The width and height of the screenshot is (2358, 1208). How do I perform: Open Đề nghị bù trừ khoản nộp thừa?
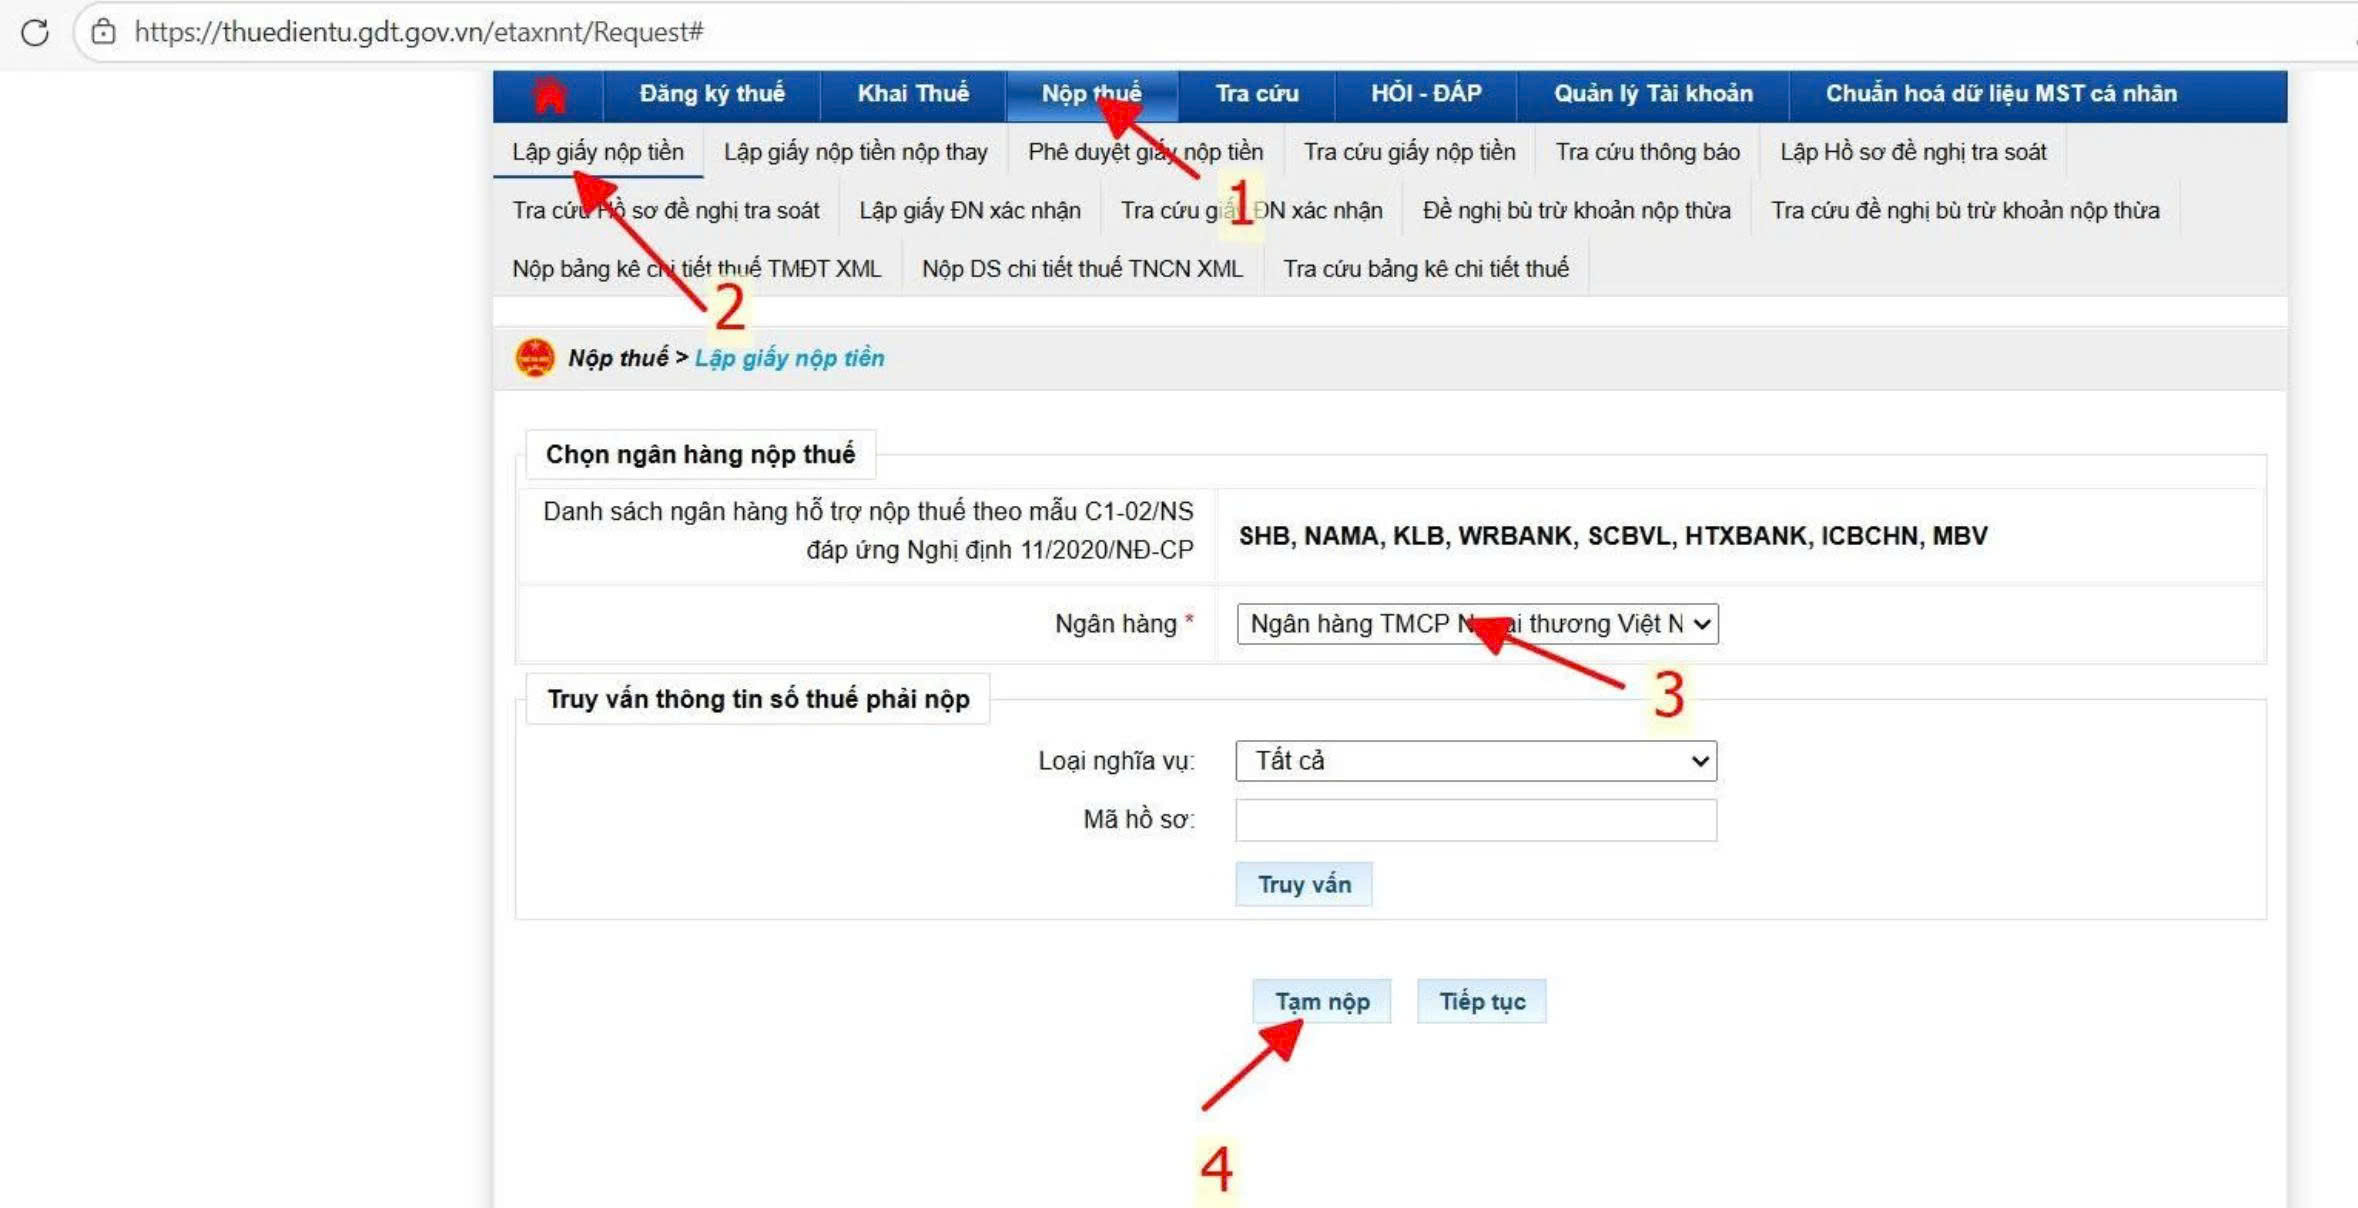(x=1576, y=211)
